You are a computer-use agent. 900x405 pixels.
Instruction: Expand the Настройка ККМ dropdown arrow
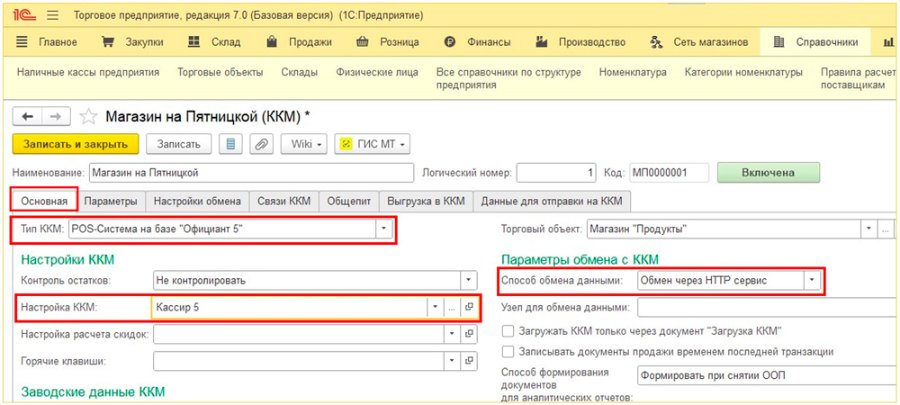435,307
